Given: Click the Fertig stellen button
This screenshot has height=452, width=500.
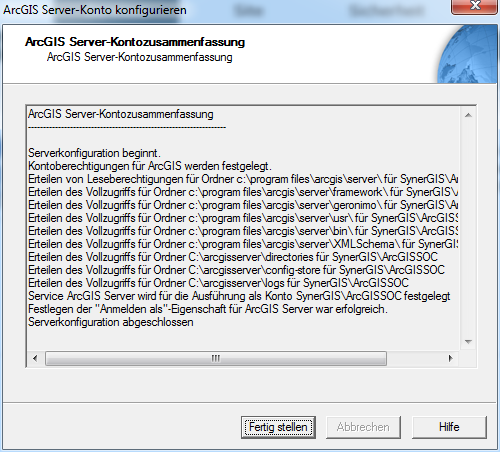Looking at the screenshot, I should [278, 427].
